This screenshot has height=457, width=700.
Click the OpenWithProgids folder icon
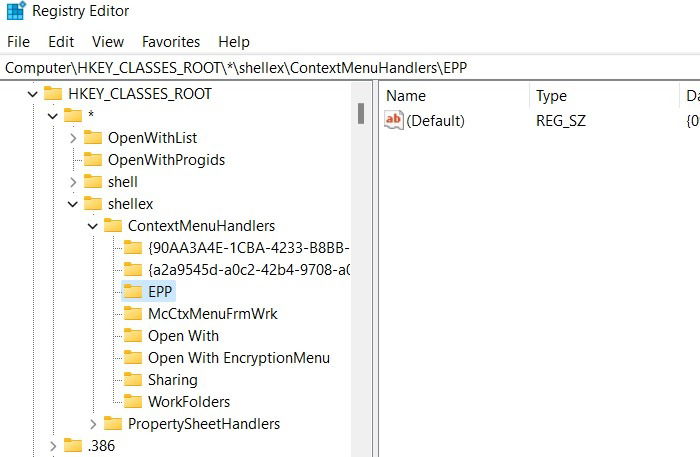pyautogui.click(x=93, y=160)
